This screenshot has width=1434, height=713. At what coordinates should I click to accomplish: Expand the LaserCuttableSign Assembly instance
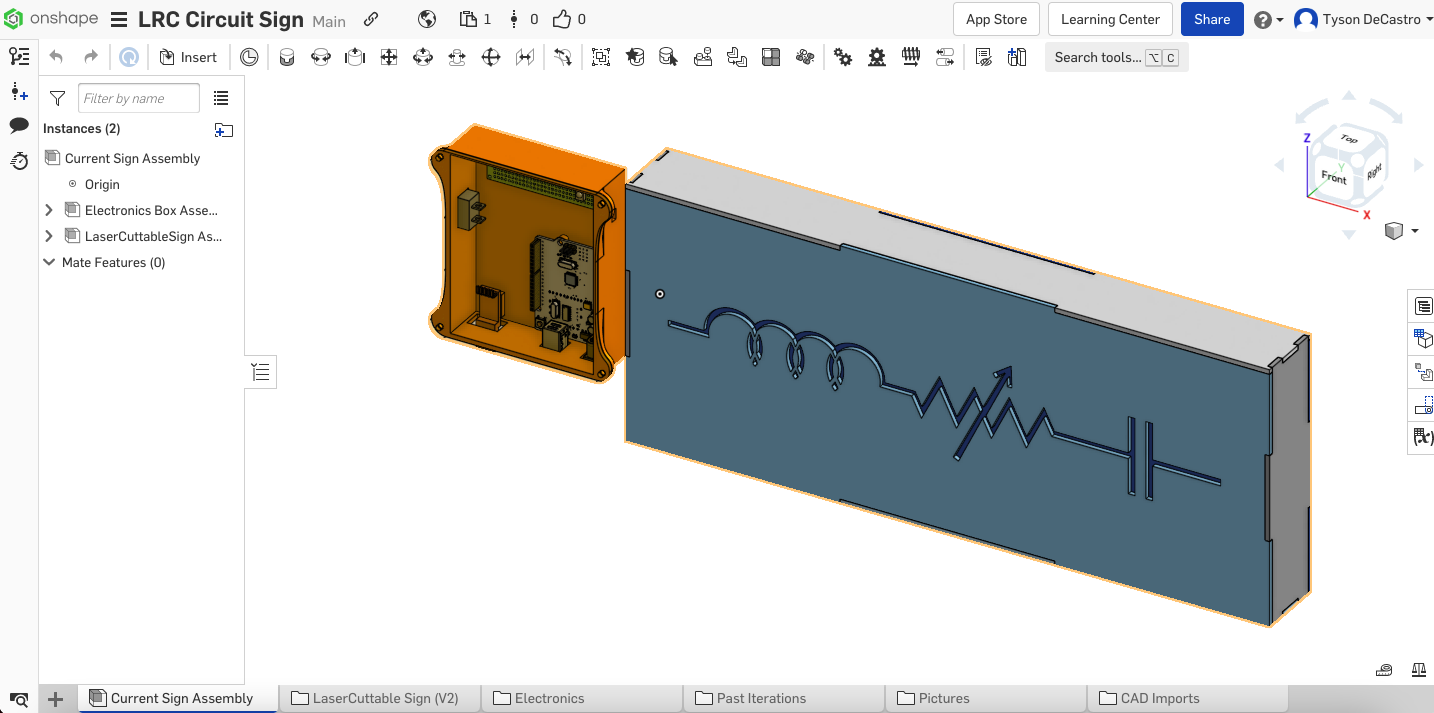49,236
